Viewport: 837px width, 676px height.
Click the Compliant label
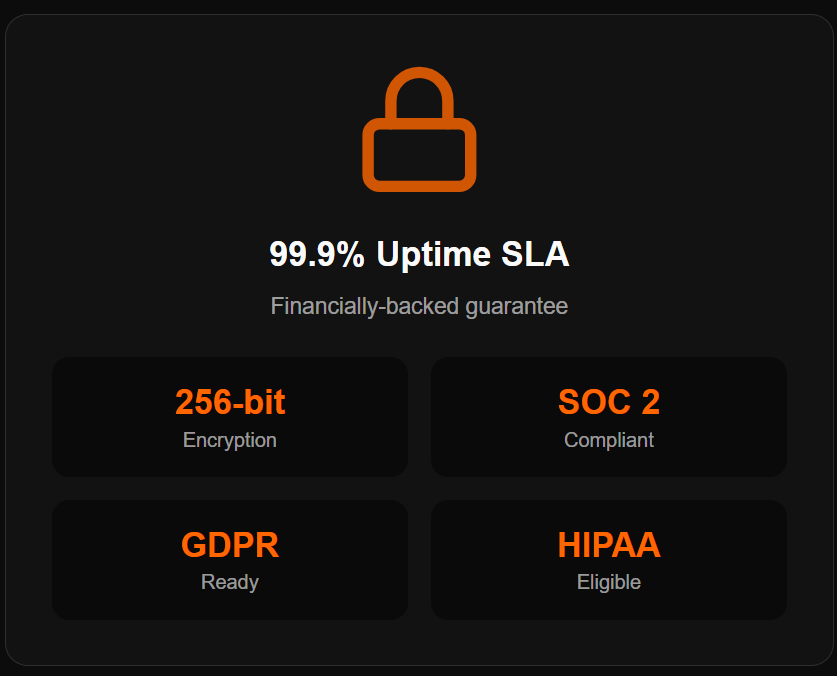[x=608, y=440]
